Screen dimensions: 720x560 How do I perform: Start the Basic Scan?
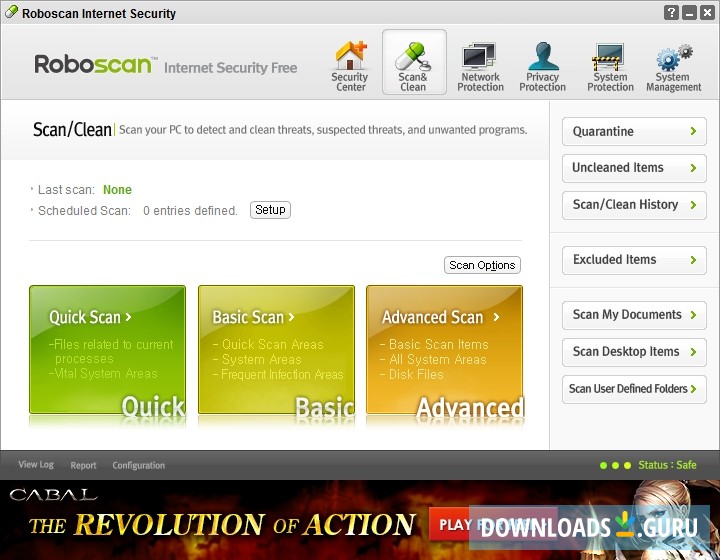point(276,350)
